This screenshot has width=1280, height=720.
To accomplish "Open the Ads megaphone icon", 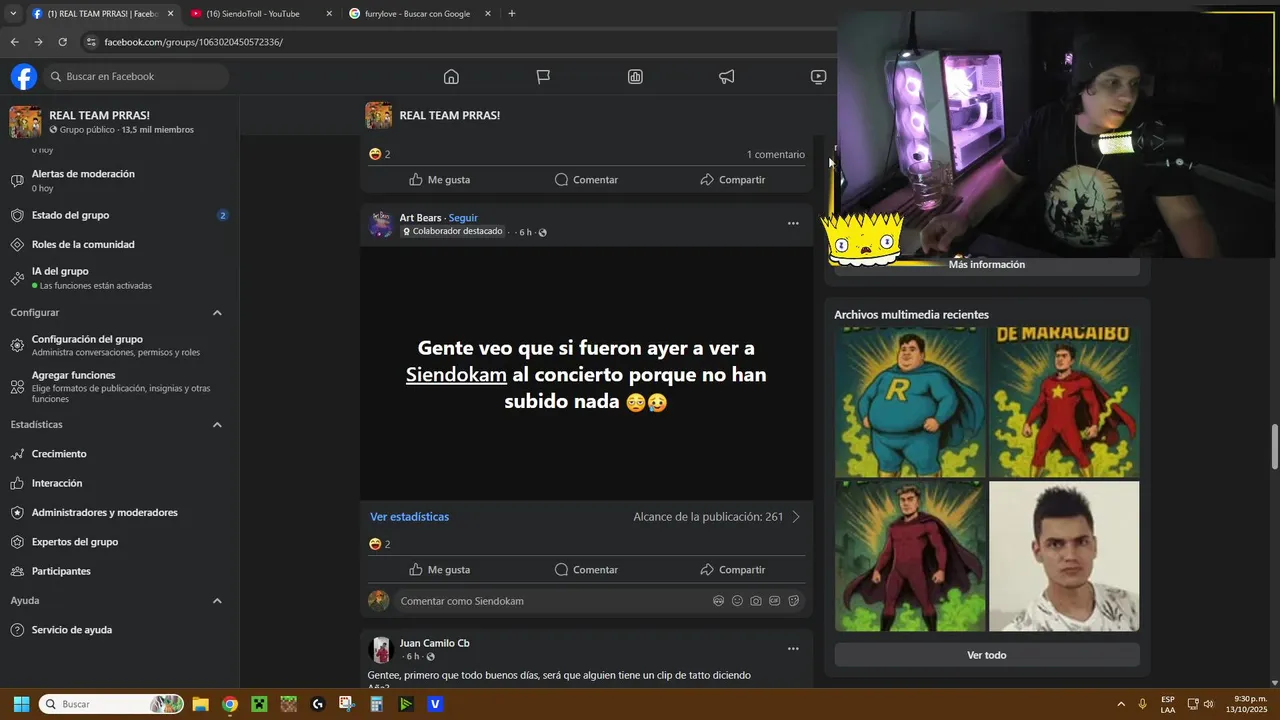I will 727,77.
